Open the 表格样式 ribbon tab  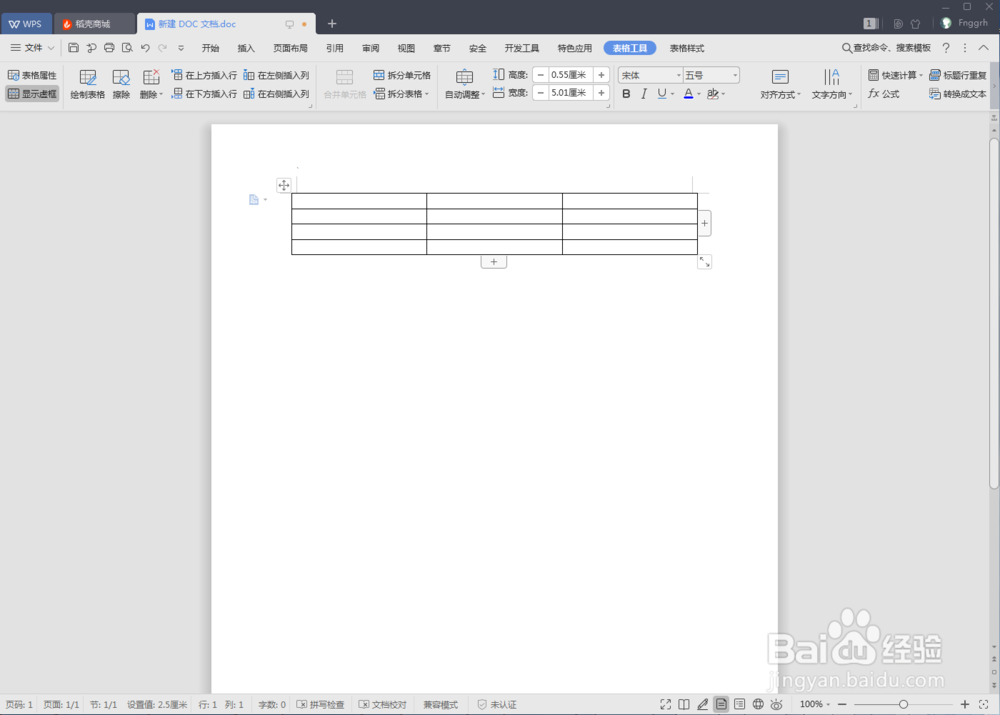(x=687, y=48)
